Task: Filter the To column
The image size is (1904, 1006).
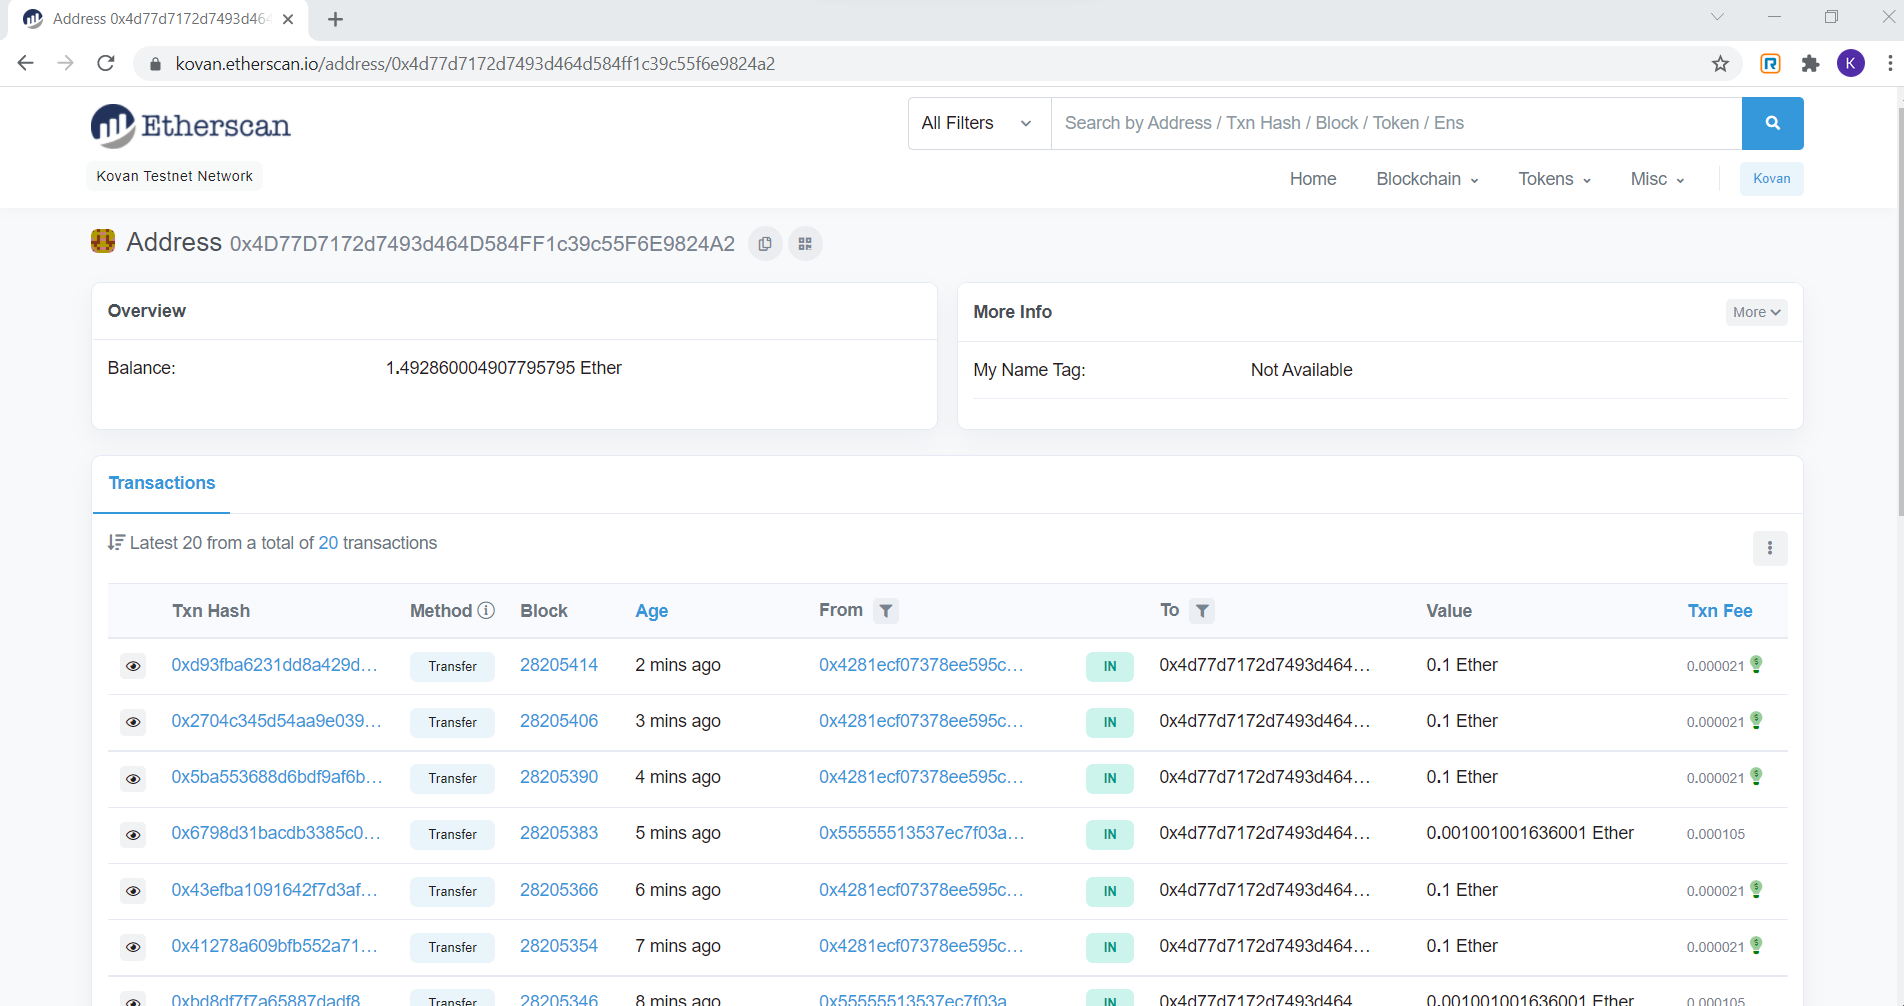Action: [1202, 611]
